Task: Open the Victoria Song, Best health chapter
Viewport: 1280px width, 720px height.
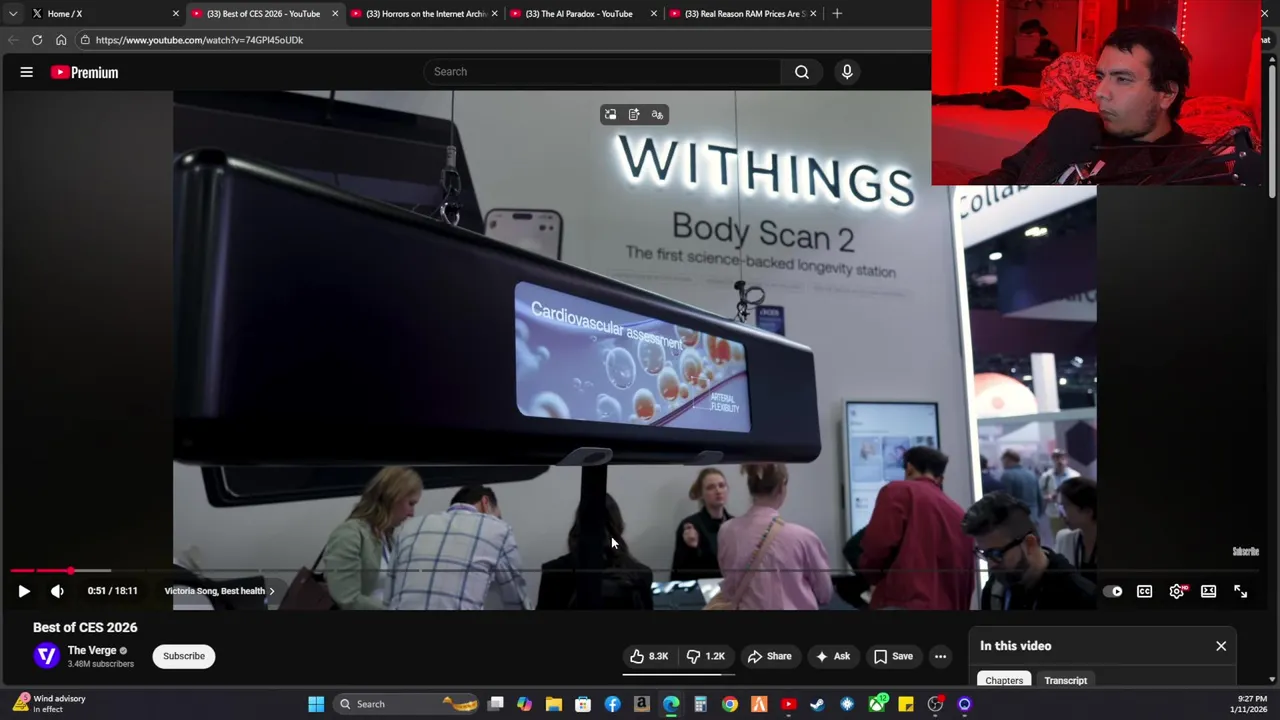Action: pos(219,591)
